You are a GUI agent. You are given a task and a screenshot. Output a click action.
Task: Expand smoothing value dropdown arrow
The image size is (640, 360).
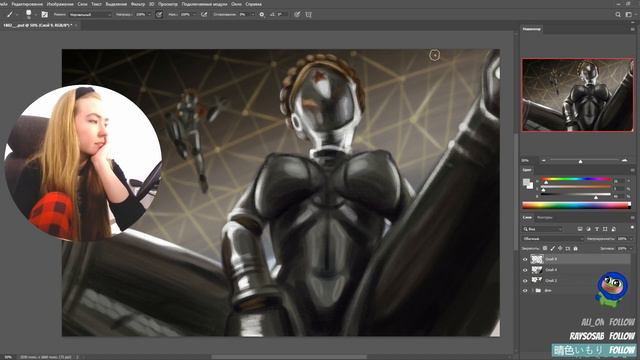[253, 14]
